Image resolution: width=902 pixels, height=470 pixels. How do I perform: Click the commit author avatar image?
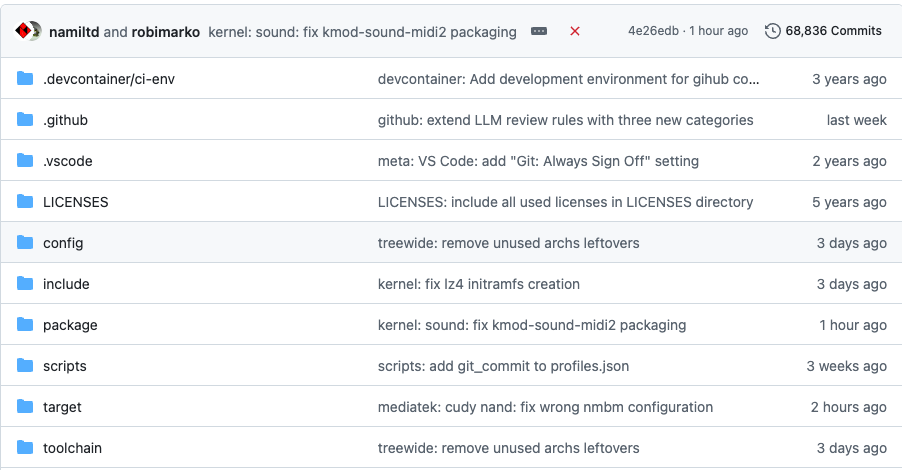click(28, 31)
